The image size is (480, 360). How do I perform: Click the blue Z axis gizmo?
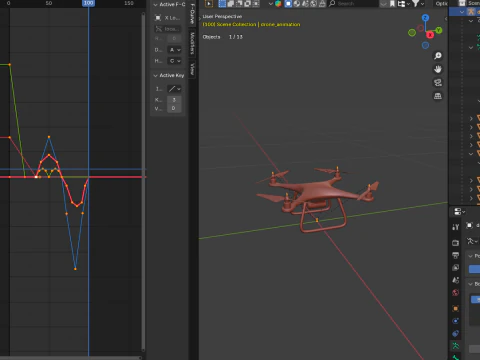(425, 17)
